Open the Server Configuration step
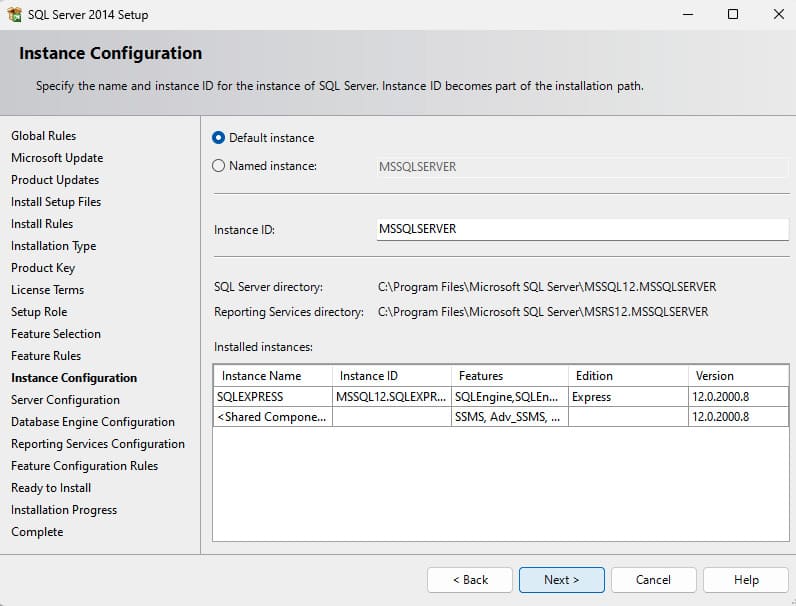Screen dimensions: 796x606 coord(65,400)
